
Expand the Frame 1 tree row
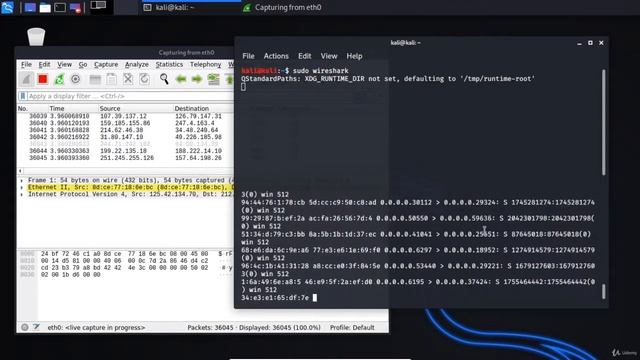tap(22, 180)
